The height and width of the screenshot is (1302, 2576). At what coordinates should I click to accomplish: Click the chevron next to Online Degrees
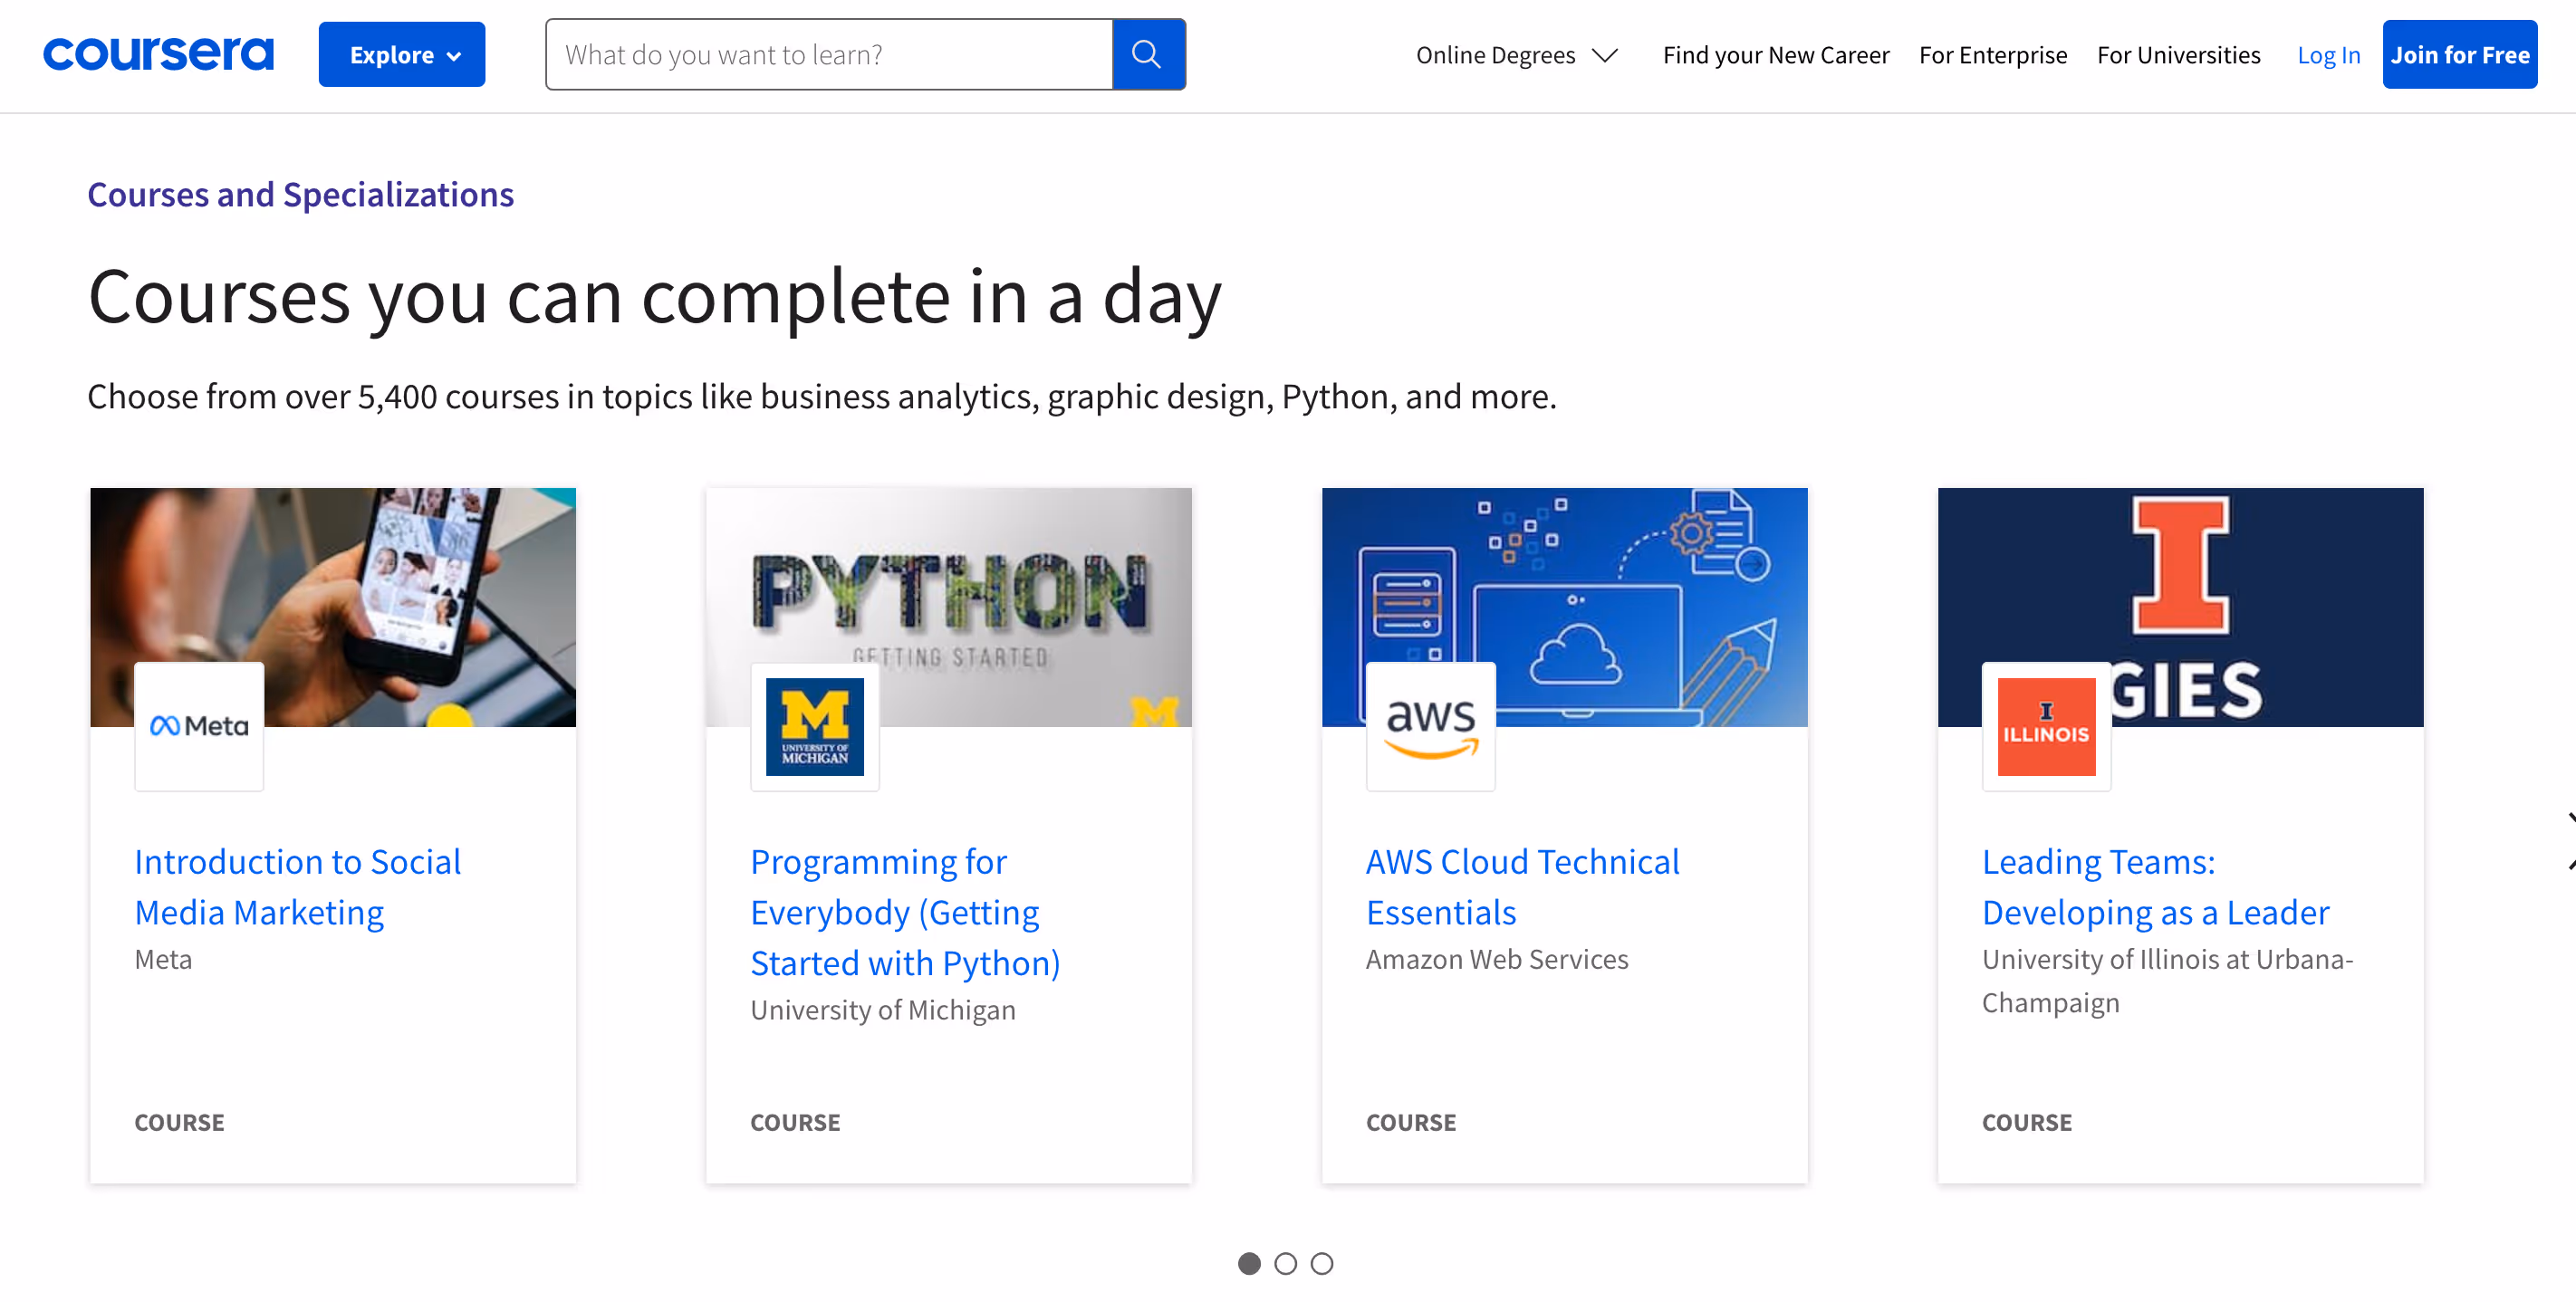pos(1605,55)
